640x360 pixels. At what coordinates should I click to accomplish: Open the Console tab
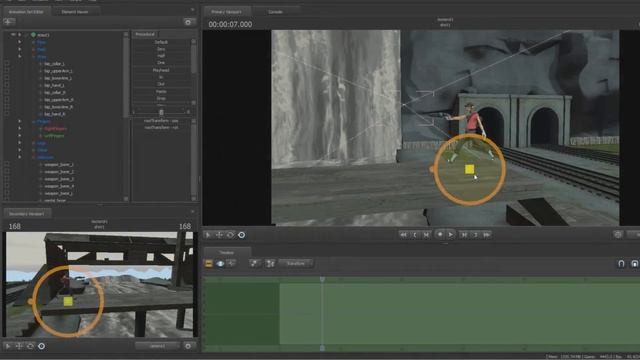276,12
